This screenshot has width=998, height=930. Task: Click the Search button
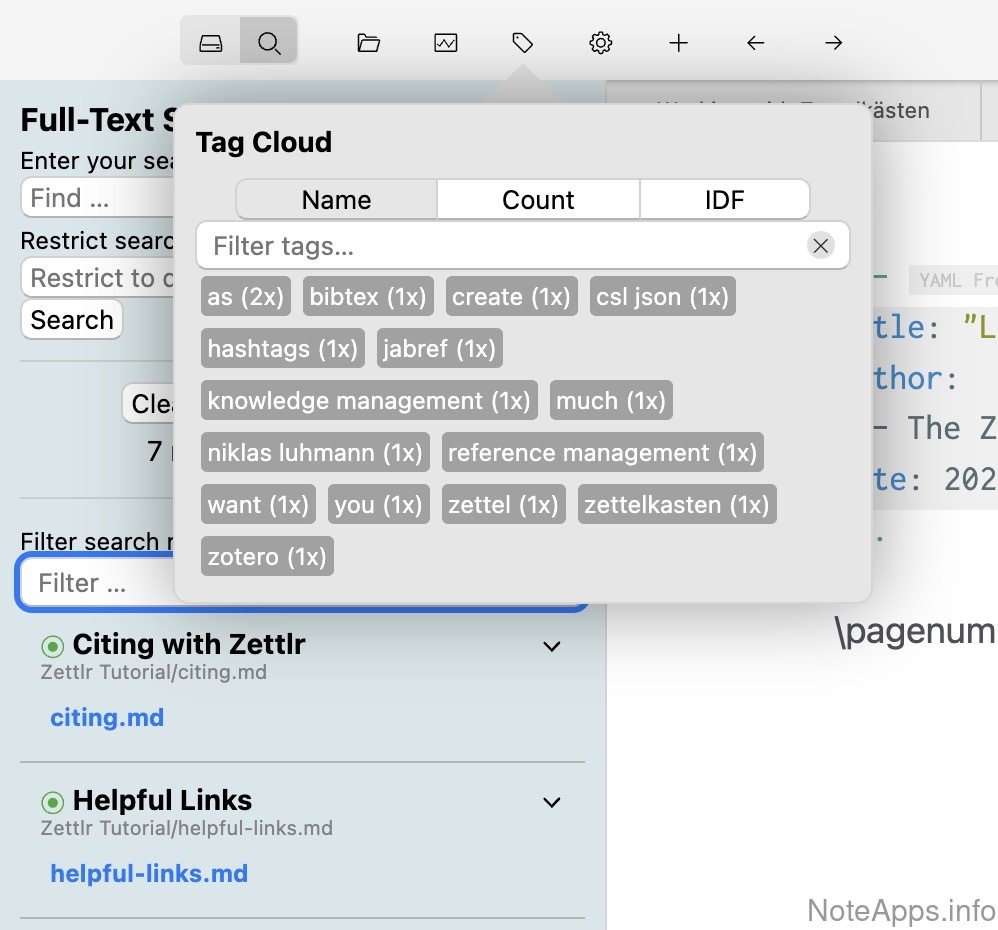point(72,320)
